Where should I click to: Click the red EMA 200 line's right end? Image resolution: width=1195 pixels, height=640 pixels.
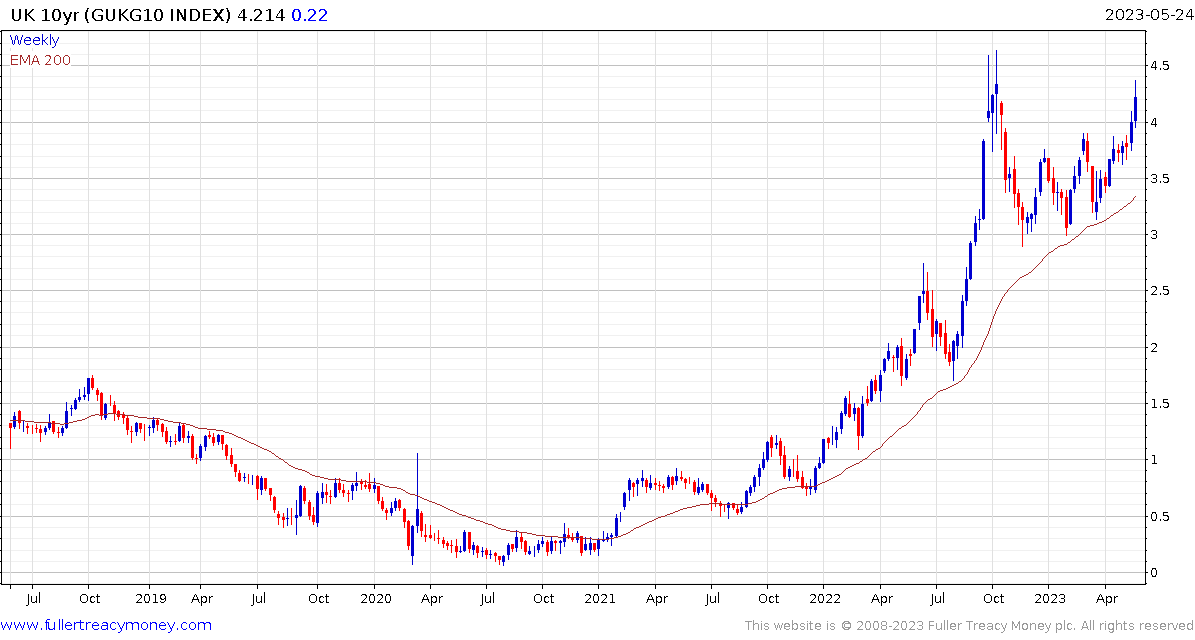tap(1135, 197)
